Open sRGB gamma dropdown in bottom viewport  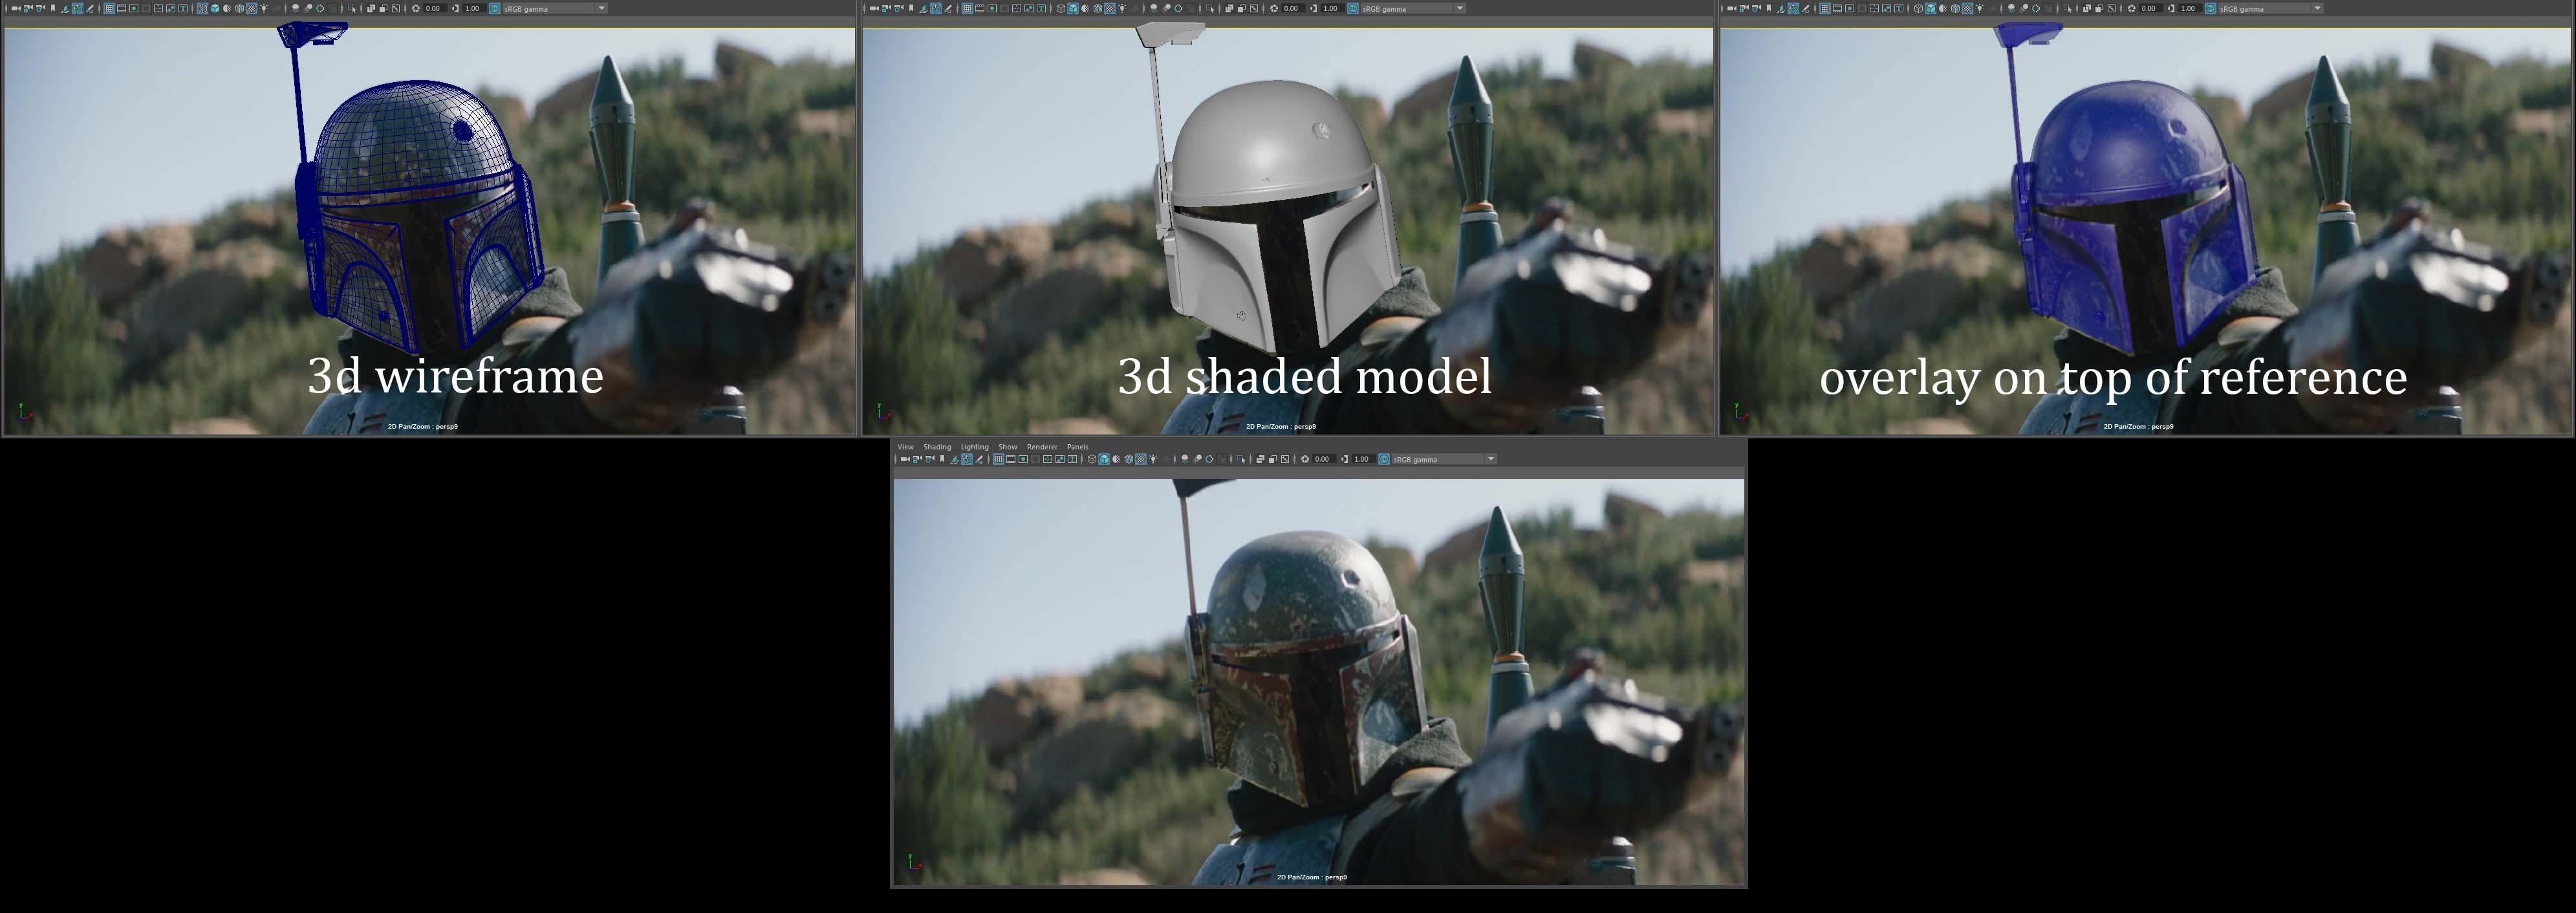click(1445, 459)
